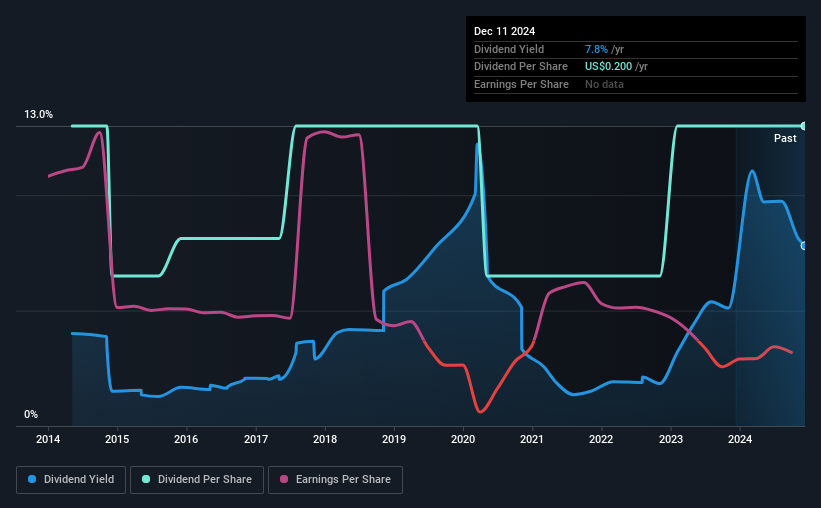Select the 2018 x-axis label
This screenshot has width=821, height=508.
tap(325, 439)
